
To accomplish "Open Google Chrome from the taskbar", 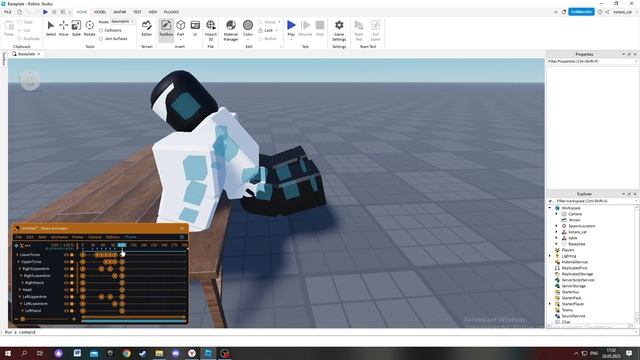I will click(x=127, y=353).
